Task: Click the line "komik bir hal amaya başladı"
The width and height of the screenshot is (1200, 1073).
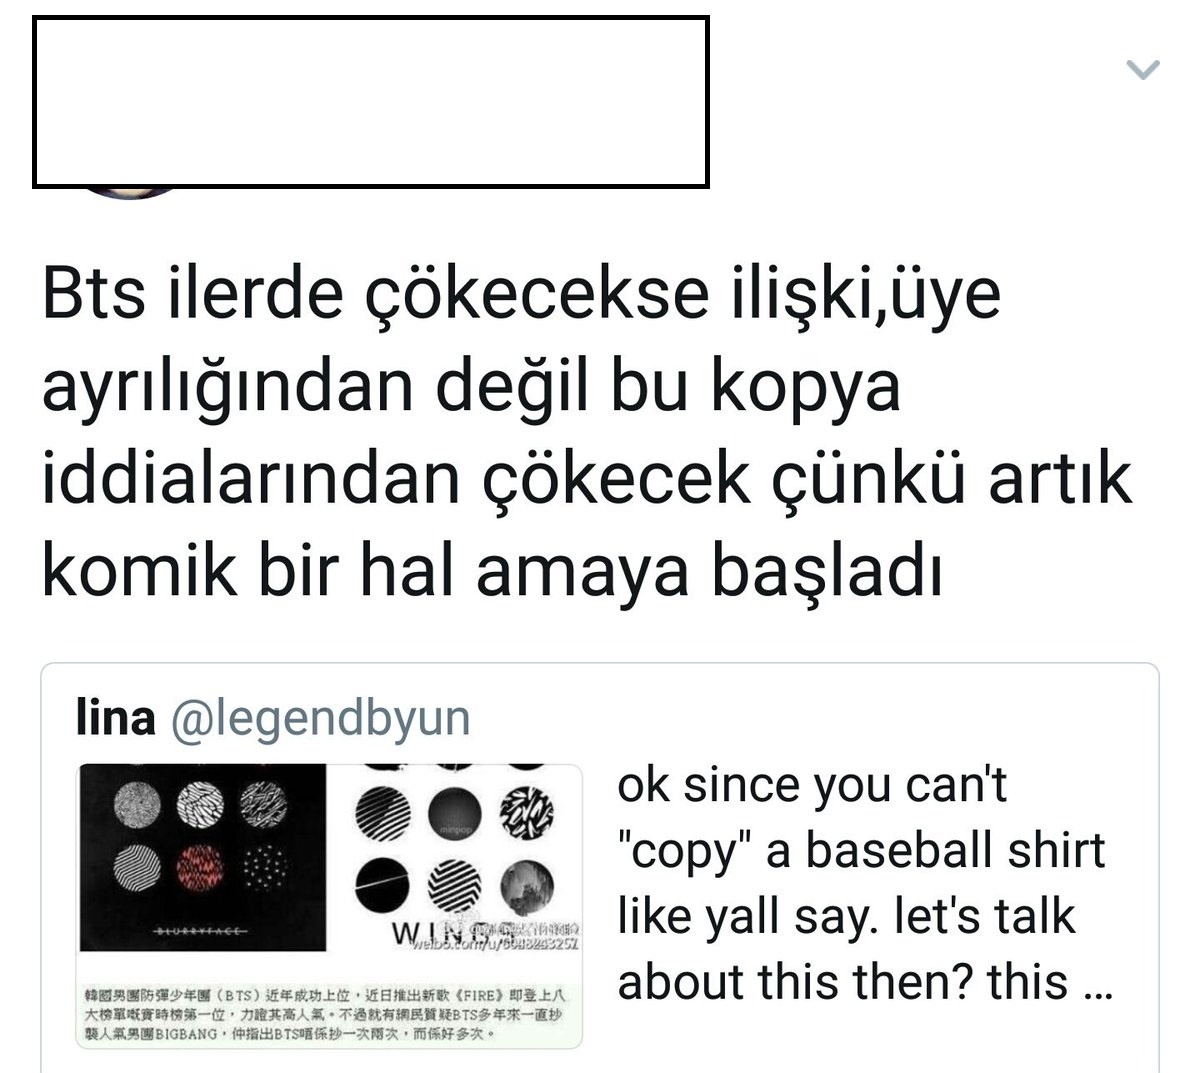Action: click(x=492, y=573)
